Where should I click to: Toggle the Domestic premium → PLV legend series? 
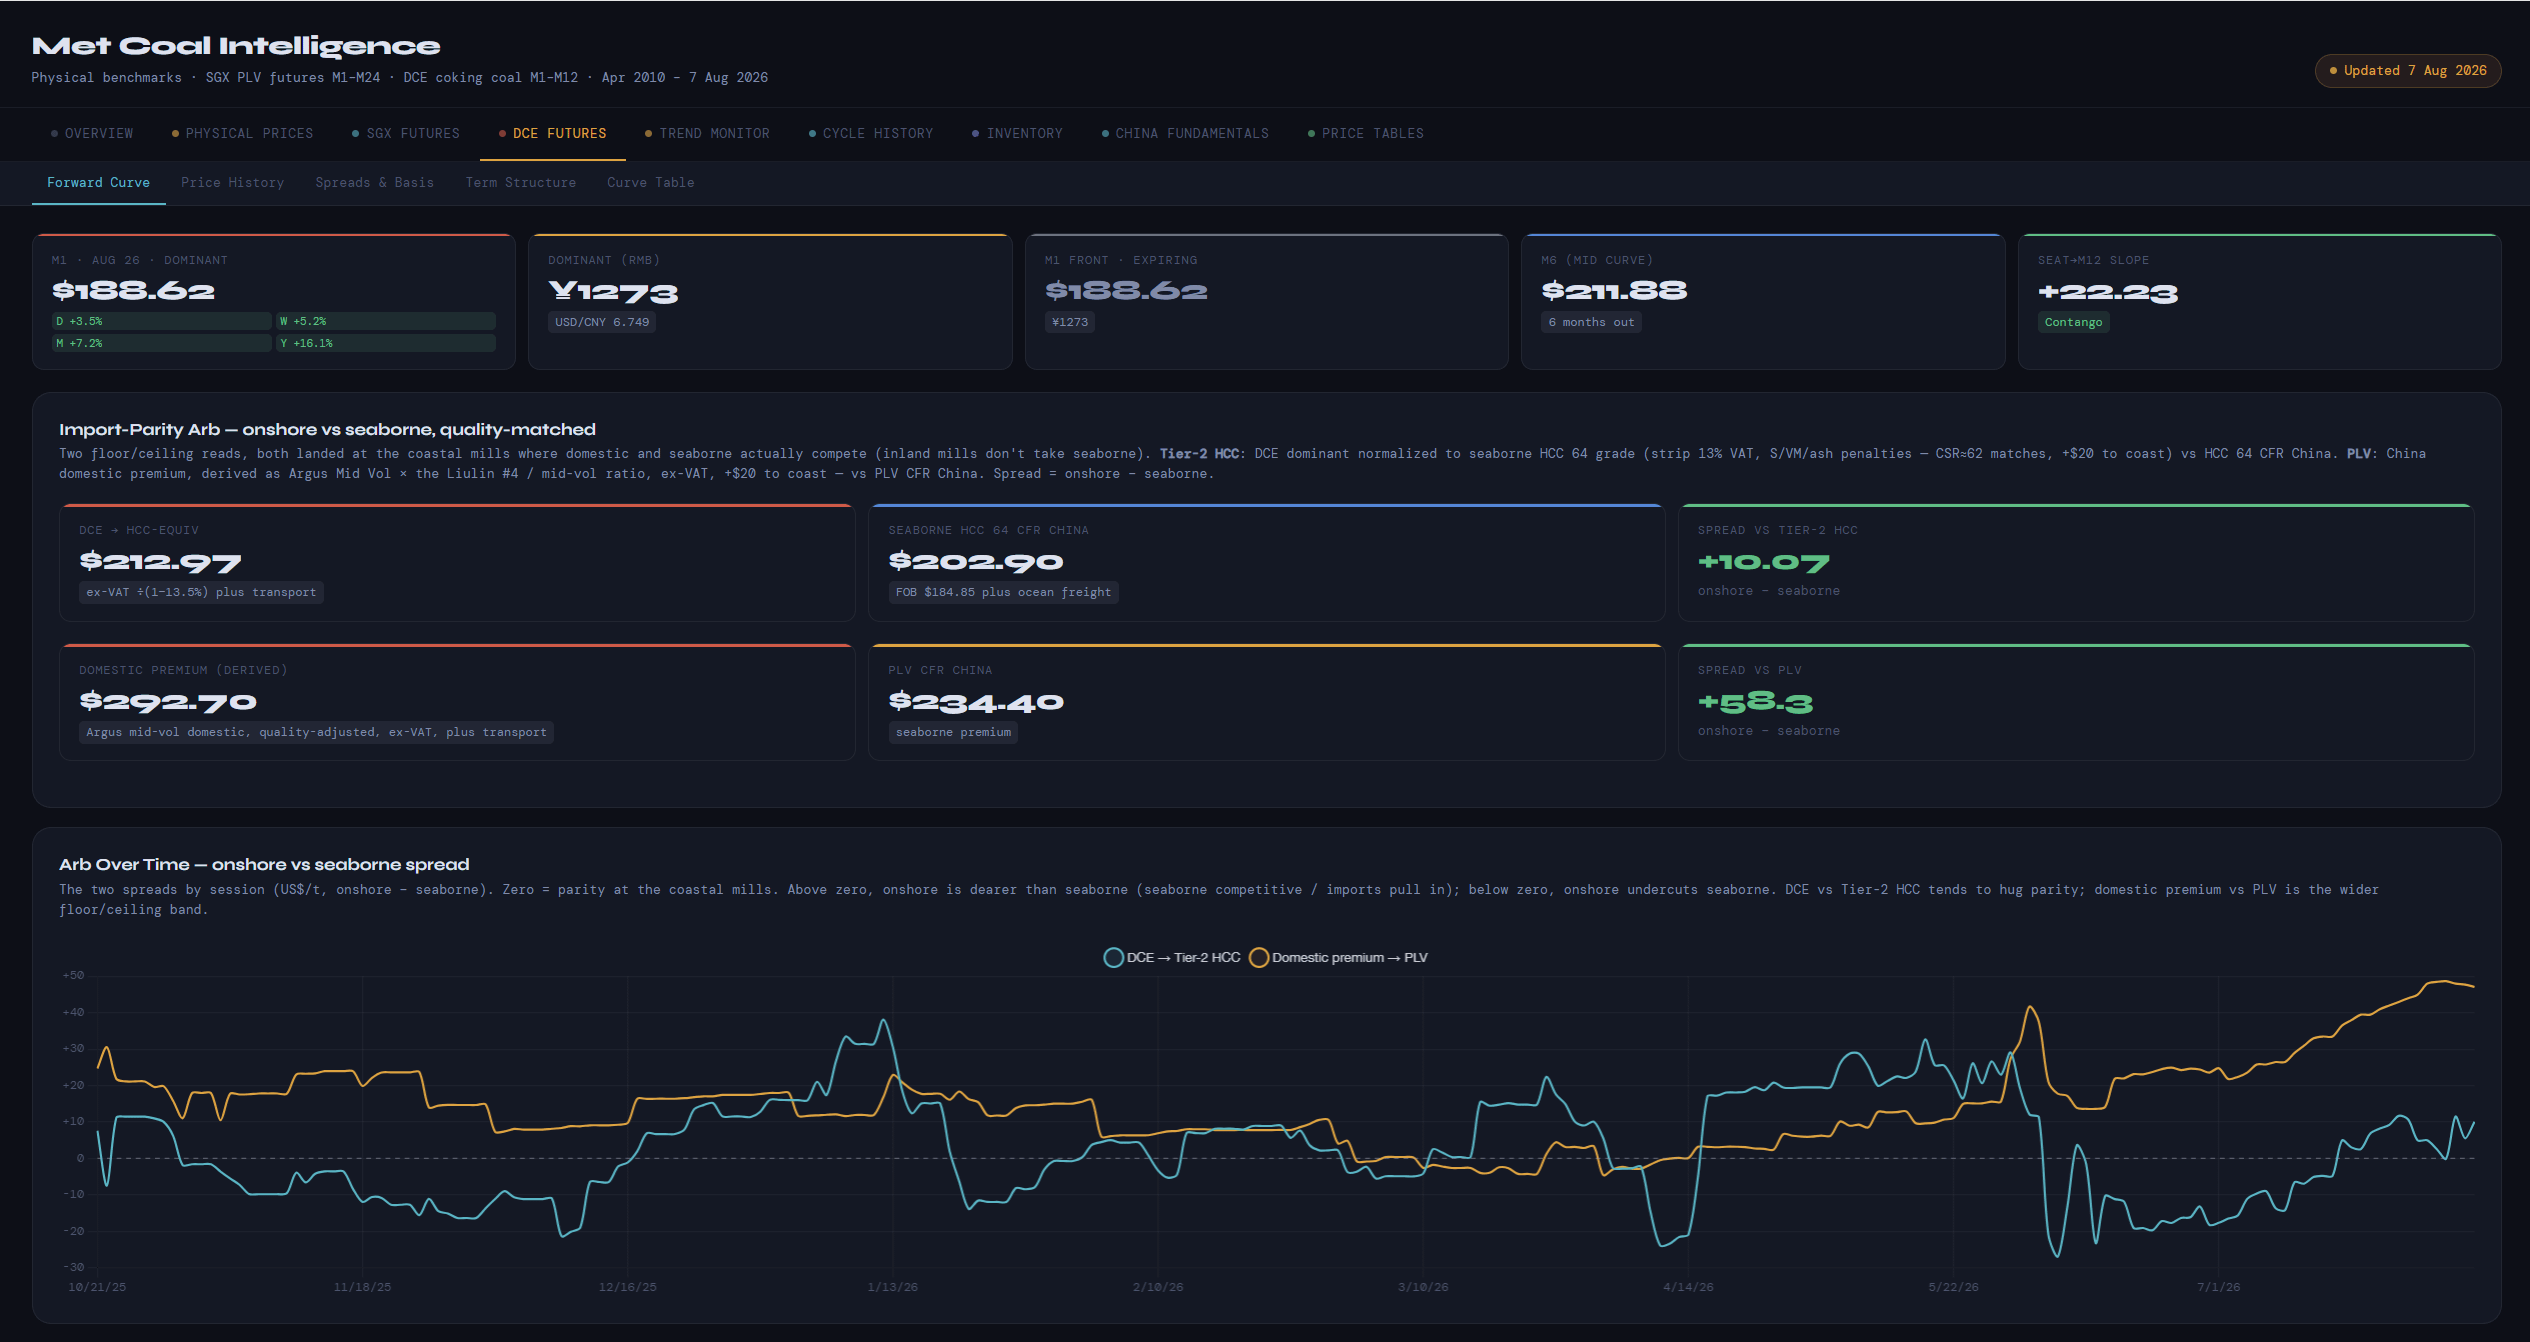click(x=1338, y=957)
